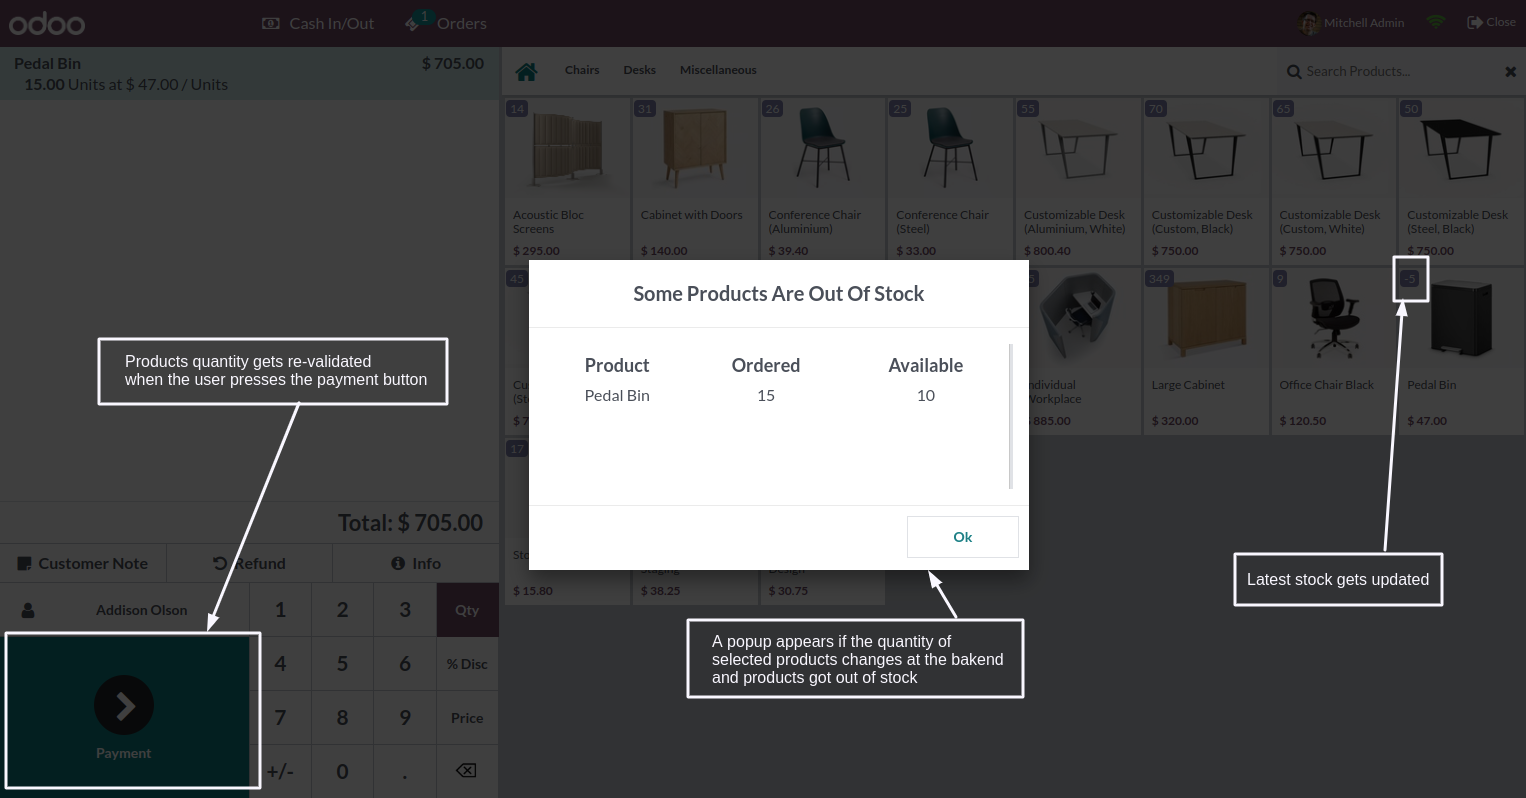Open the Orders ticket icon
This screenshot has width=1526, height=798.
414,22
